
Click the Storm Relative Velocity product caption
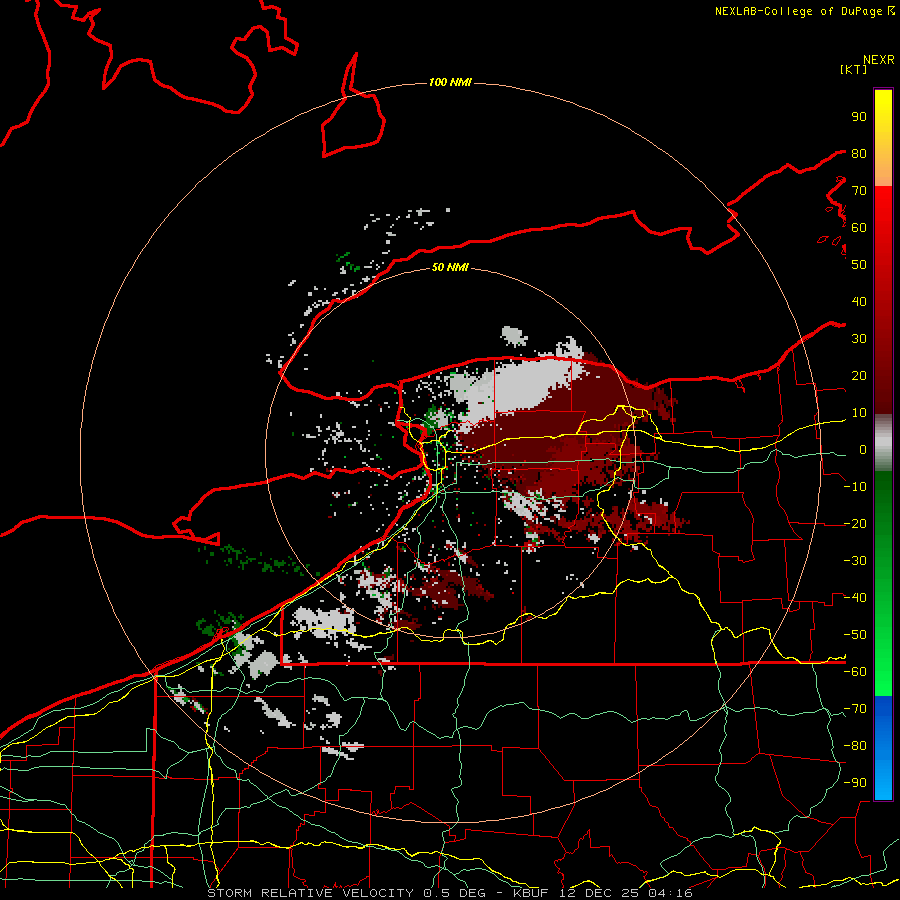pyautogui.click(x=450, y=893)
